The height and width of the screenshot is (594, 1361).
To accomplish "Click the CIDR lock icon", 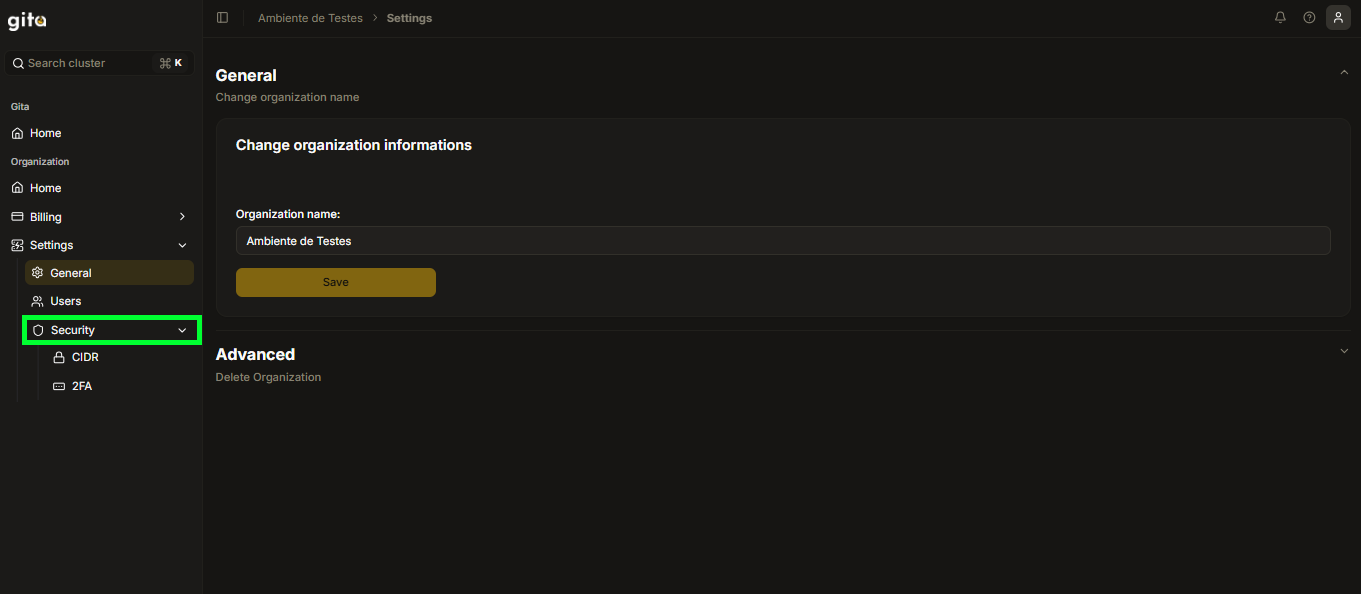I will click(58, 358).
